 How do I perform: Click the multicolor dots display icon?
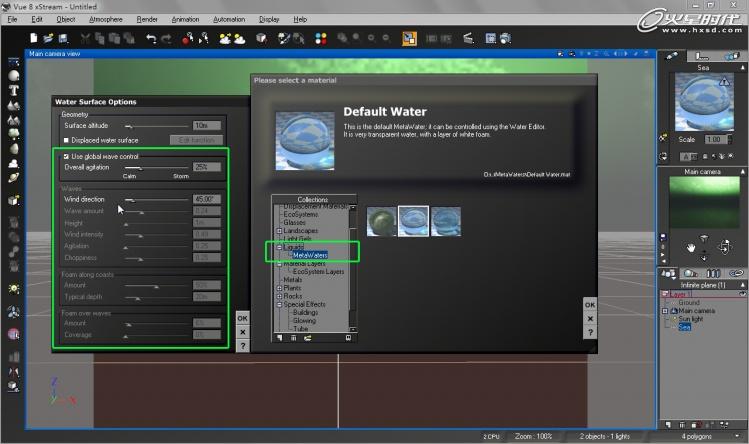321,38
